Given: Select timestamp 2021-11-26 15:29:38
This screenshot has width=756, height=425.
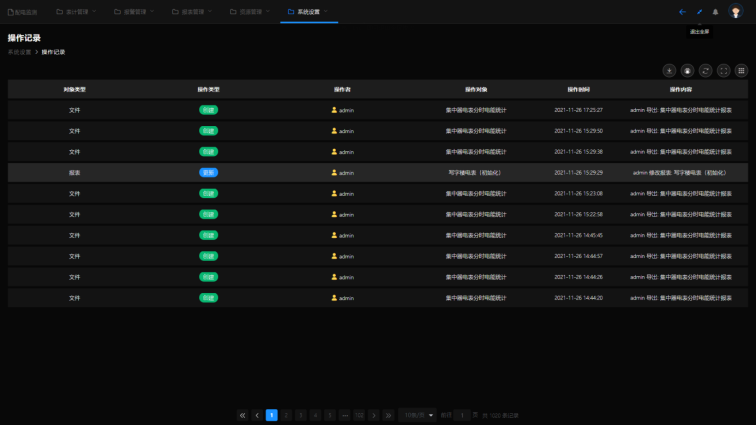Looking at the screenshot, I should tap(578, 152).
